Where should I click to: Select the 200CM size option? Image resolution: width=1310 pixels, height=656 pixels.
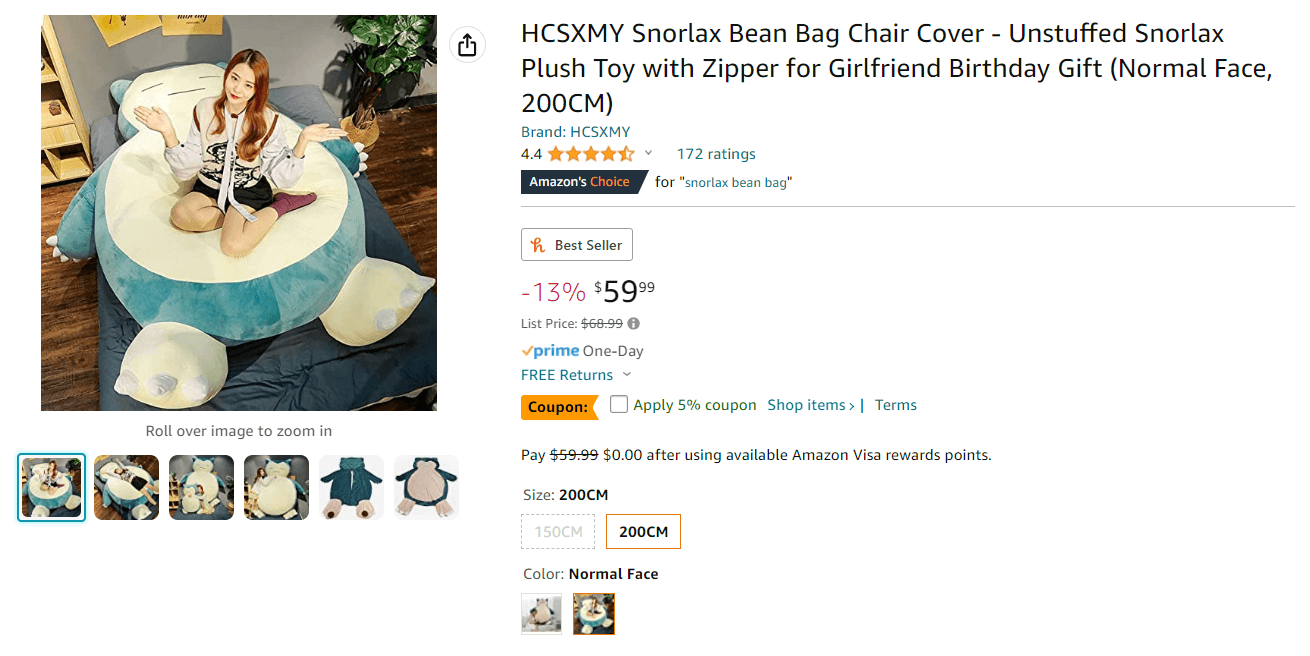[x=643, y=532]
